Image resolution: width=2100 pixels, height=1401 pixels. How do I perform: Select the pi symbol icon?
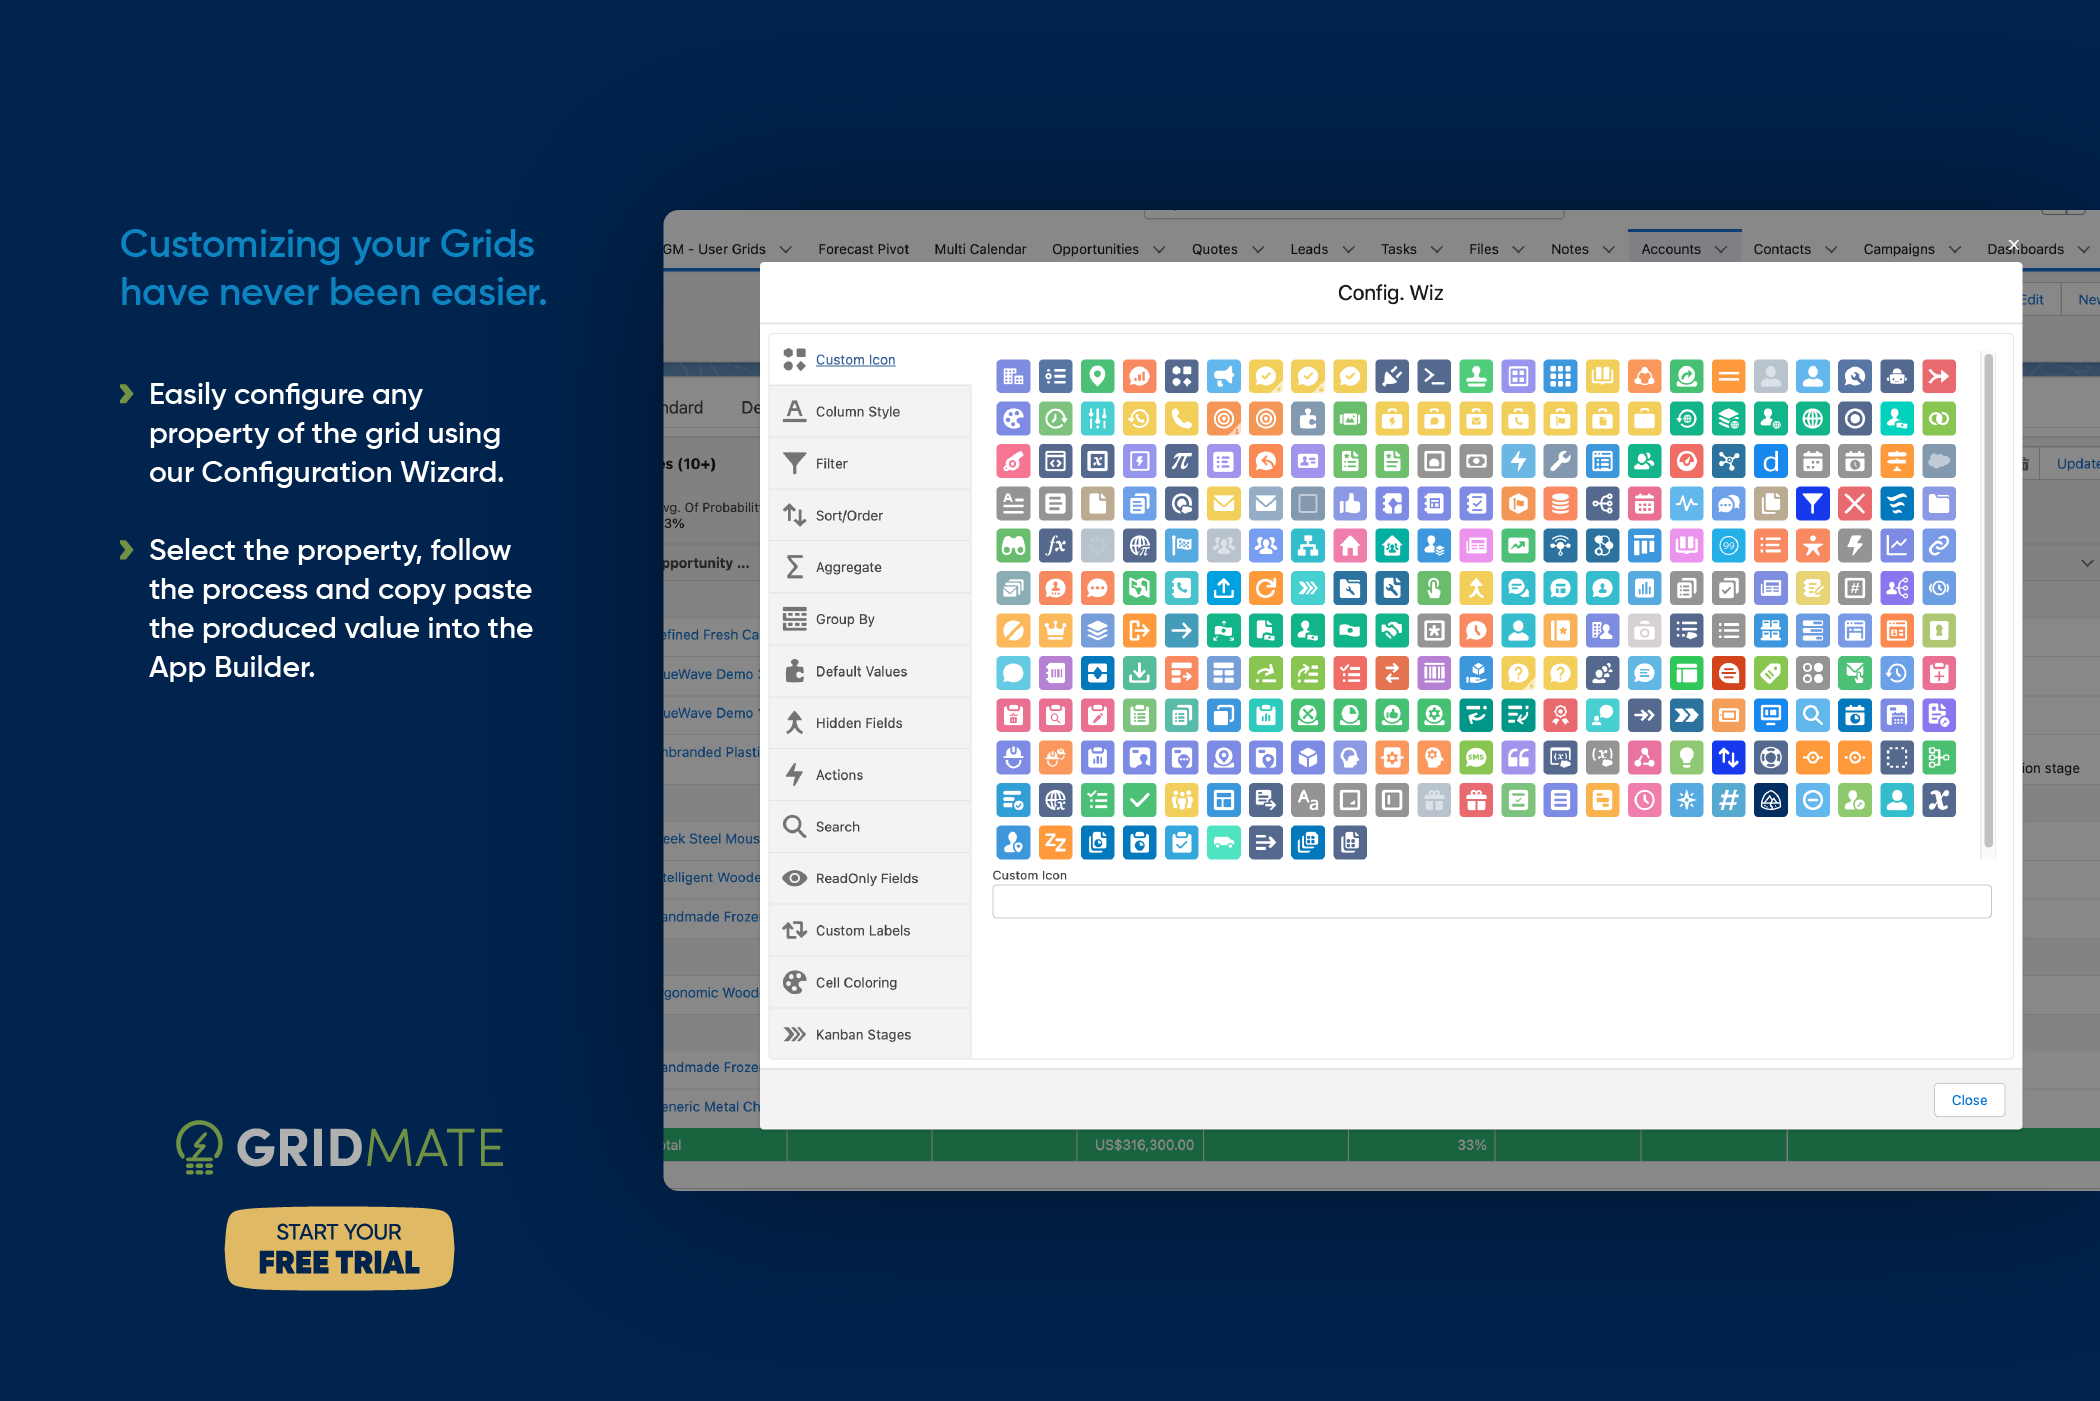[1181, 461]
